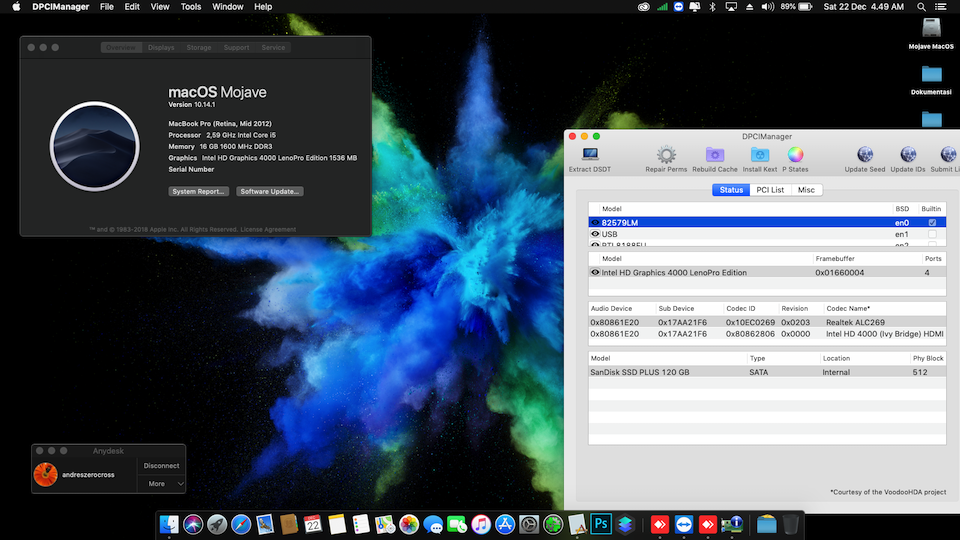This screenshot has height=540, width=960.
Task: Launch Siri from the Dock
Action: [x=193, y=525]
